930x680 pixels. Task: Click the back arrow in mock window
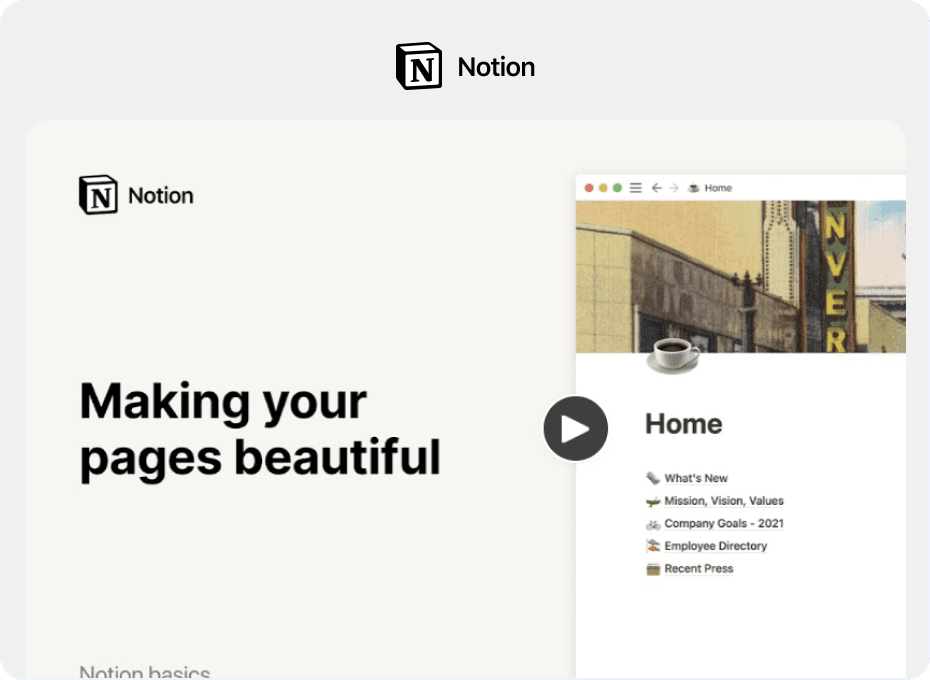(x=657, y=188)
